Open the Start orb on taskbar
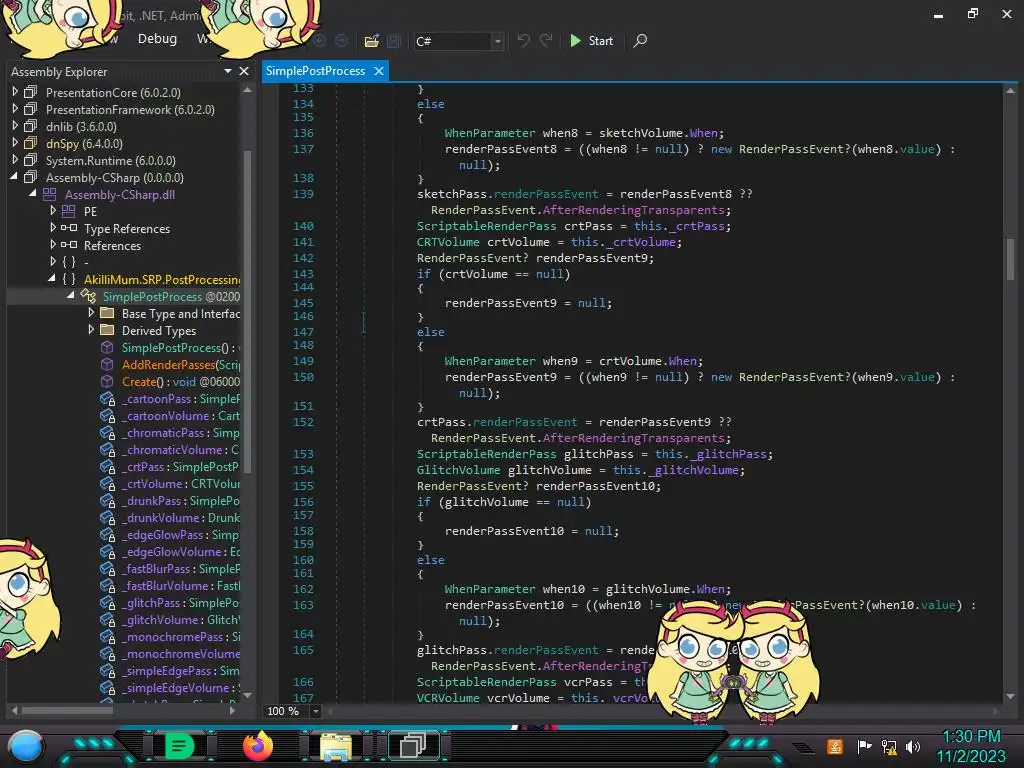Image resolution: width=1024 pixels, height=768 pixels. point(26,746)
